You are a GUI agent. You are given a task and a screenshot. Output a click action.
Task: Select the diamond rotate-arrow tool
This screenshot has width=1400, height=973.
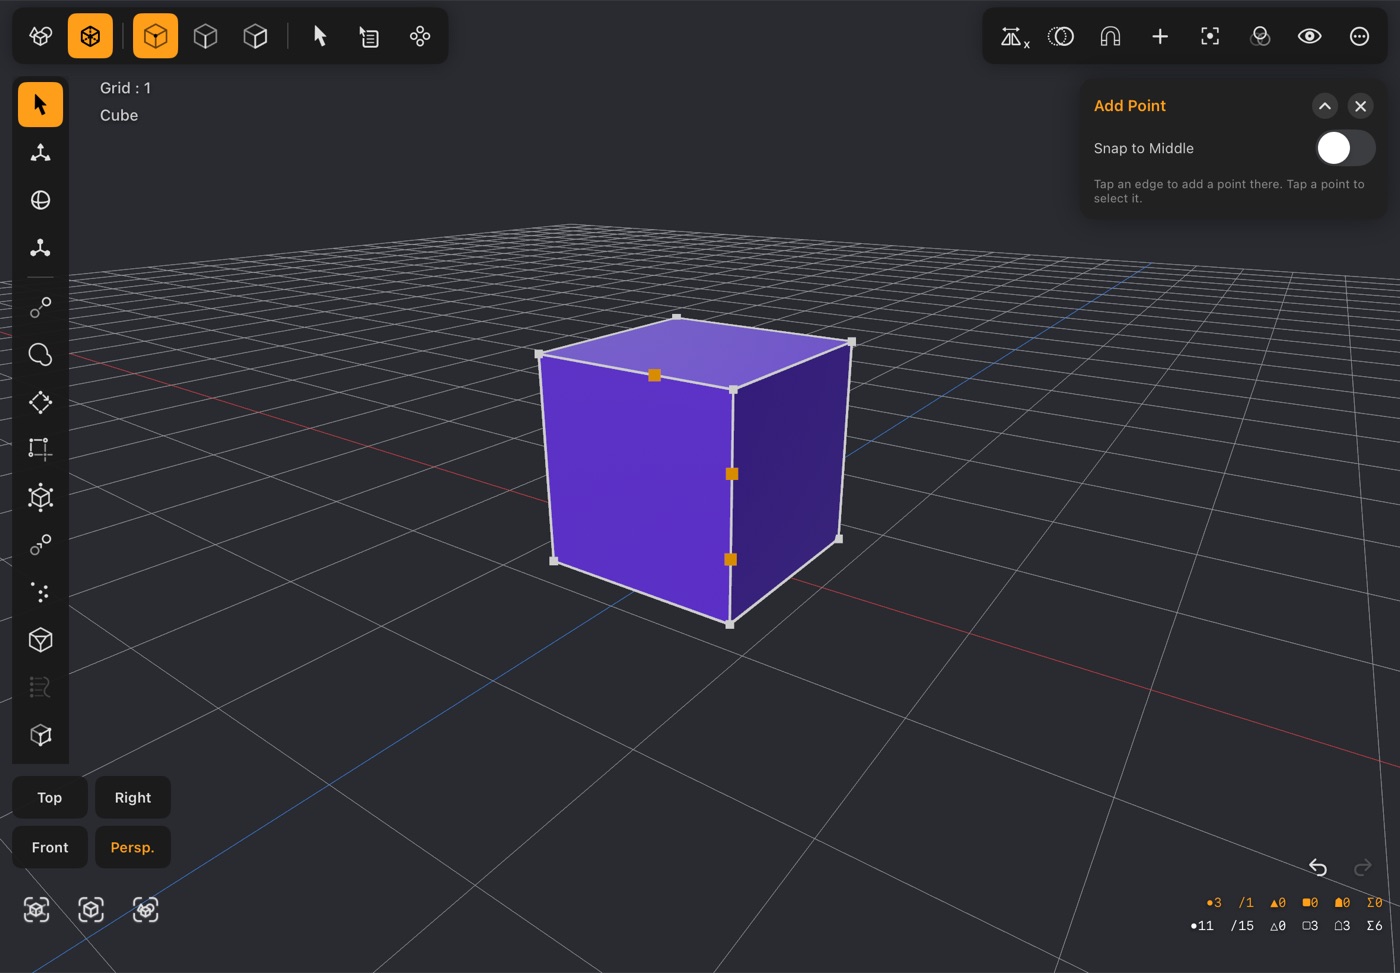tap(40, 402)
